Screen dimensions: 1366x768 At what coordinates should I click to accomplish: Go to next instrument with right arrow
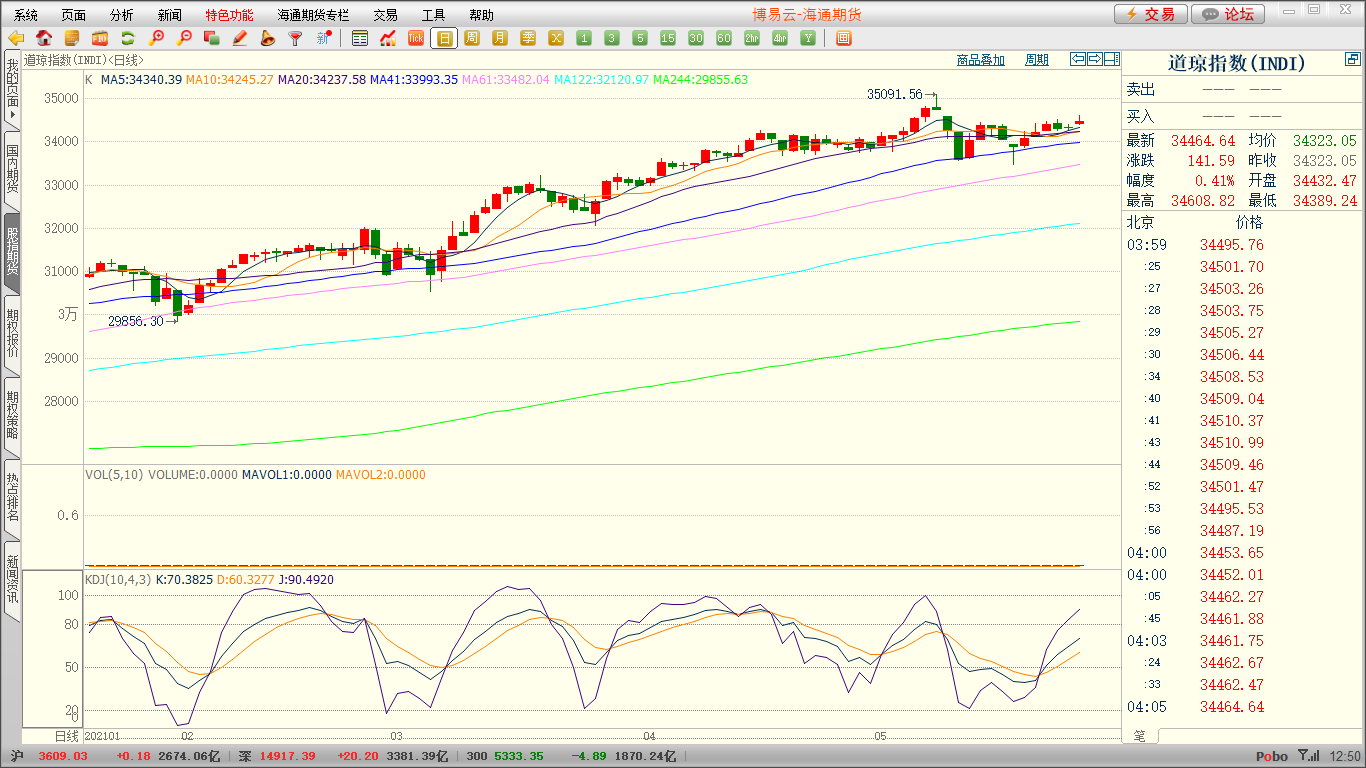click(1095, 59)
